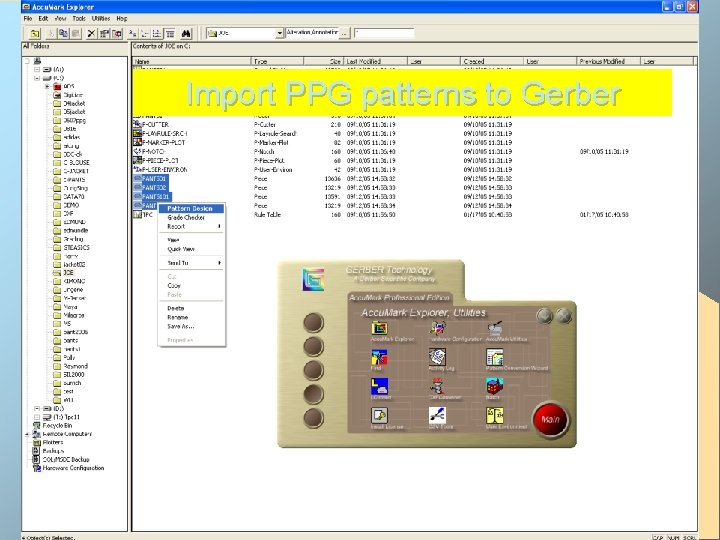Select the Recycle Bin tree item
720x540 pixels.
(x=53, y=426)
